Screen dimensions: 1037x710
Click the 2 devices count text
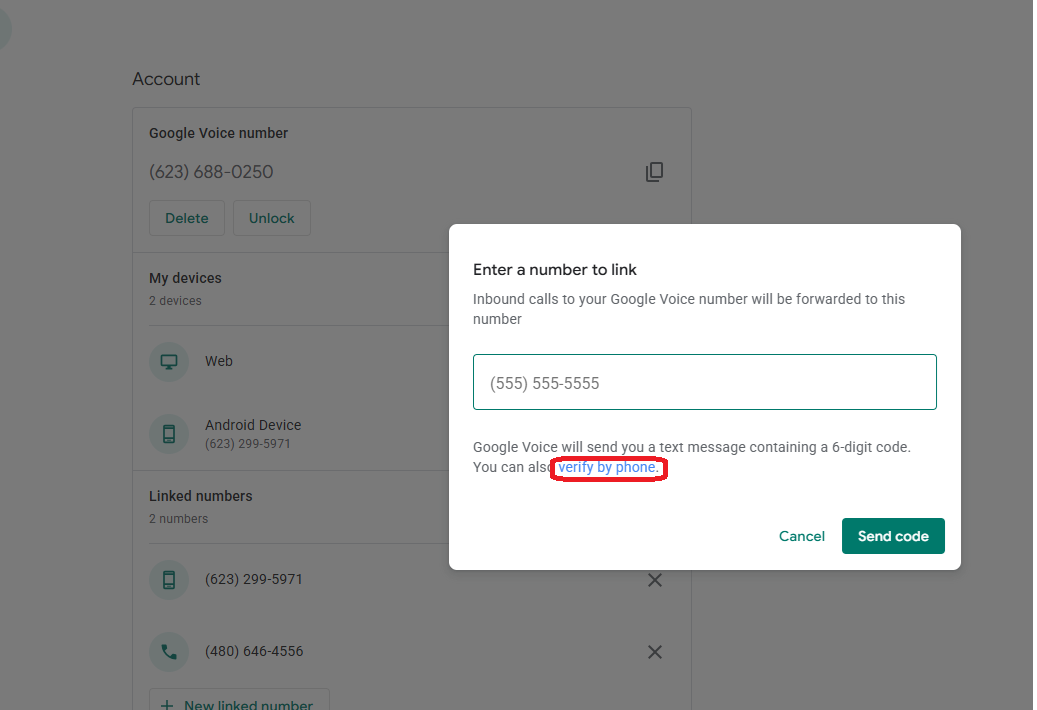(x=175, y=301)
